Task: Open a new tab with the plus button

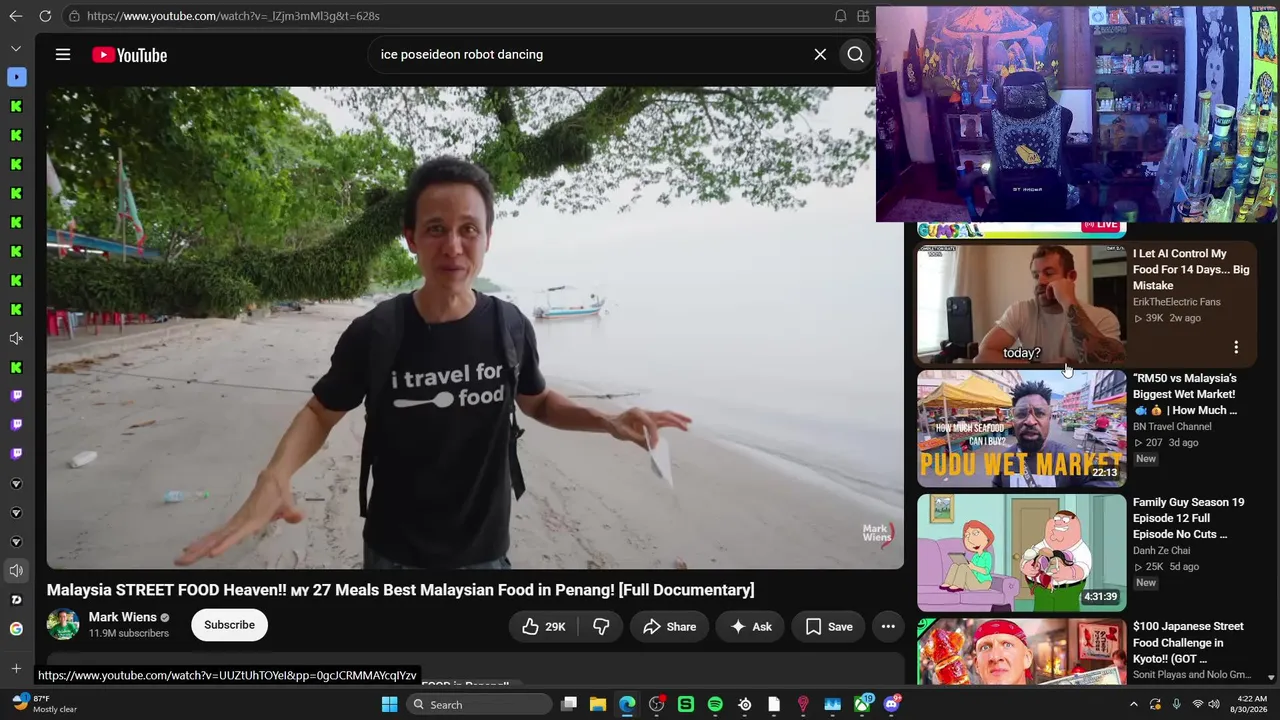Action: pos(16,668)
